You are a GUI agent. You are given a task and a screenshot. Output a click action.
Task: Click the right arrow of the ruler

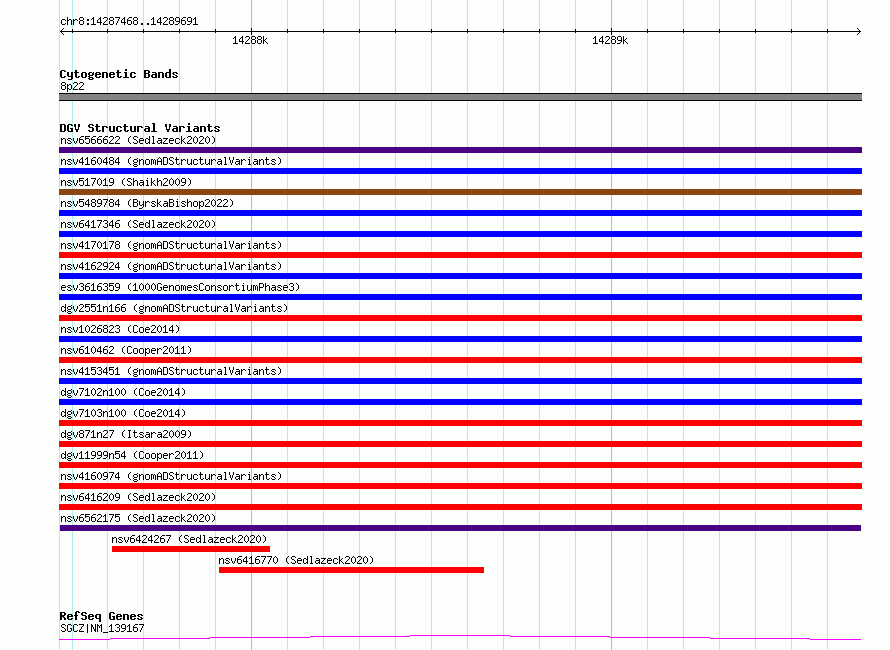[x=858, y=31]
